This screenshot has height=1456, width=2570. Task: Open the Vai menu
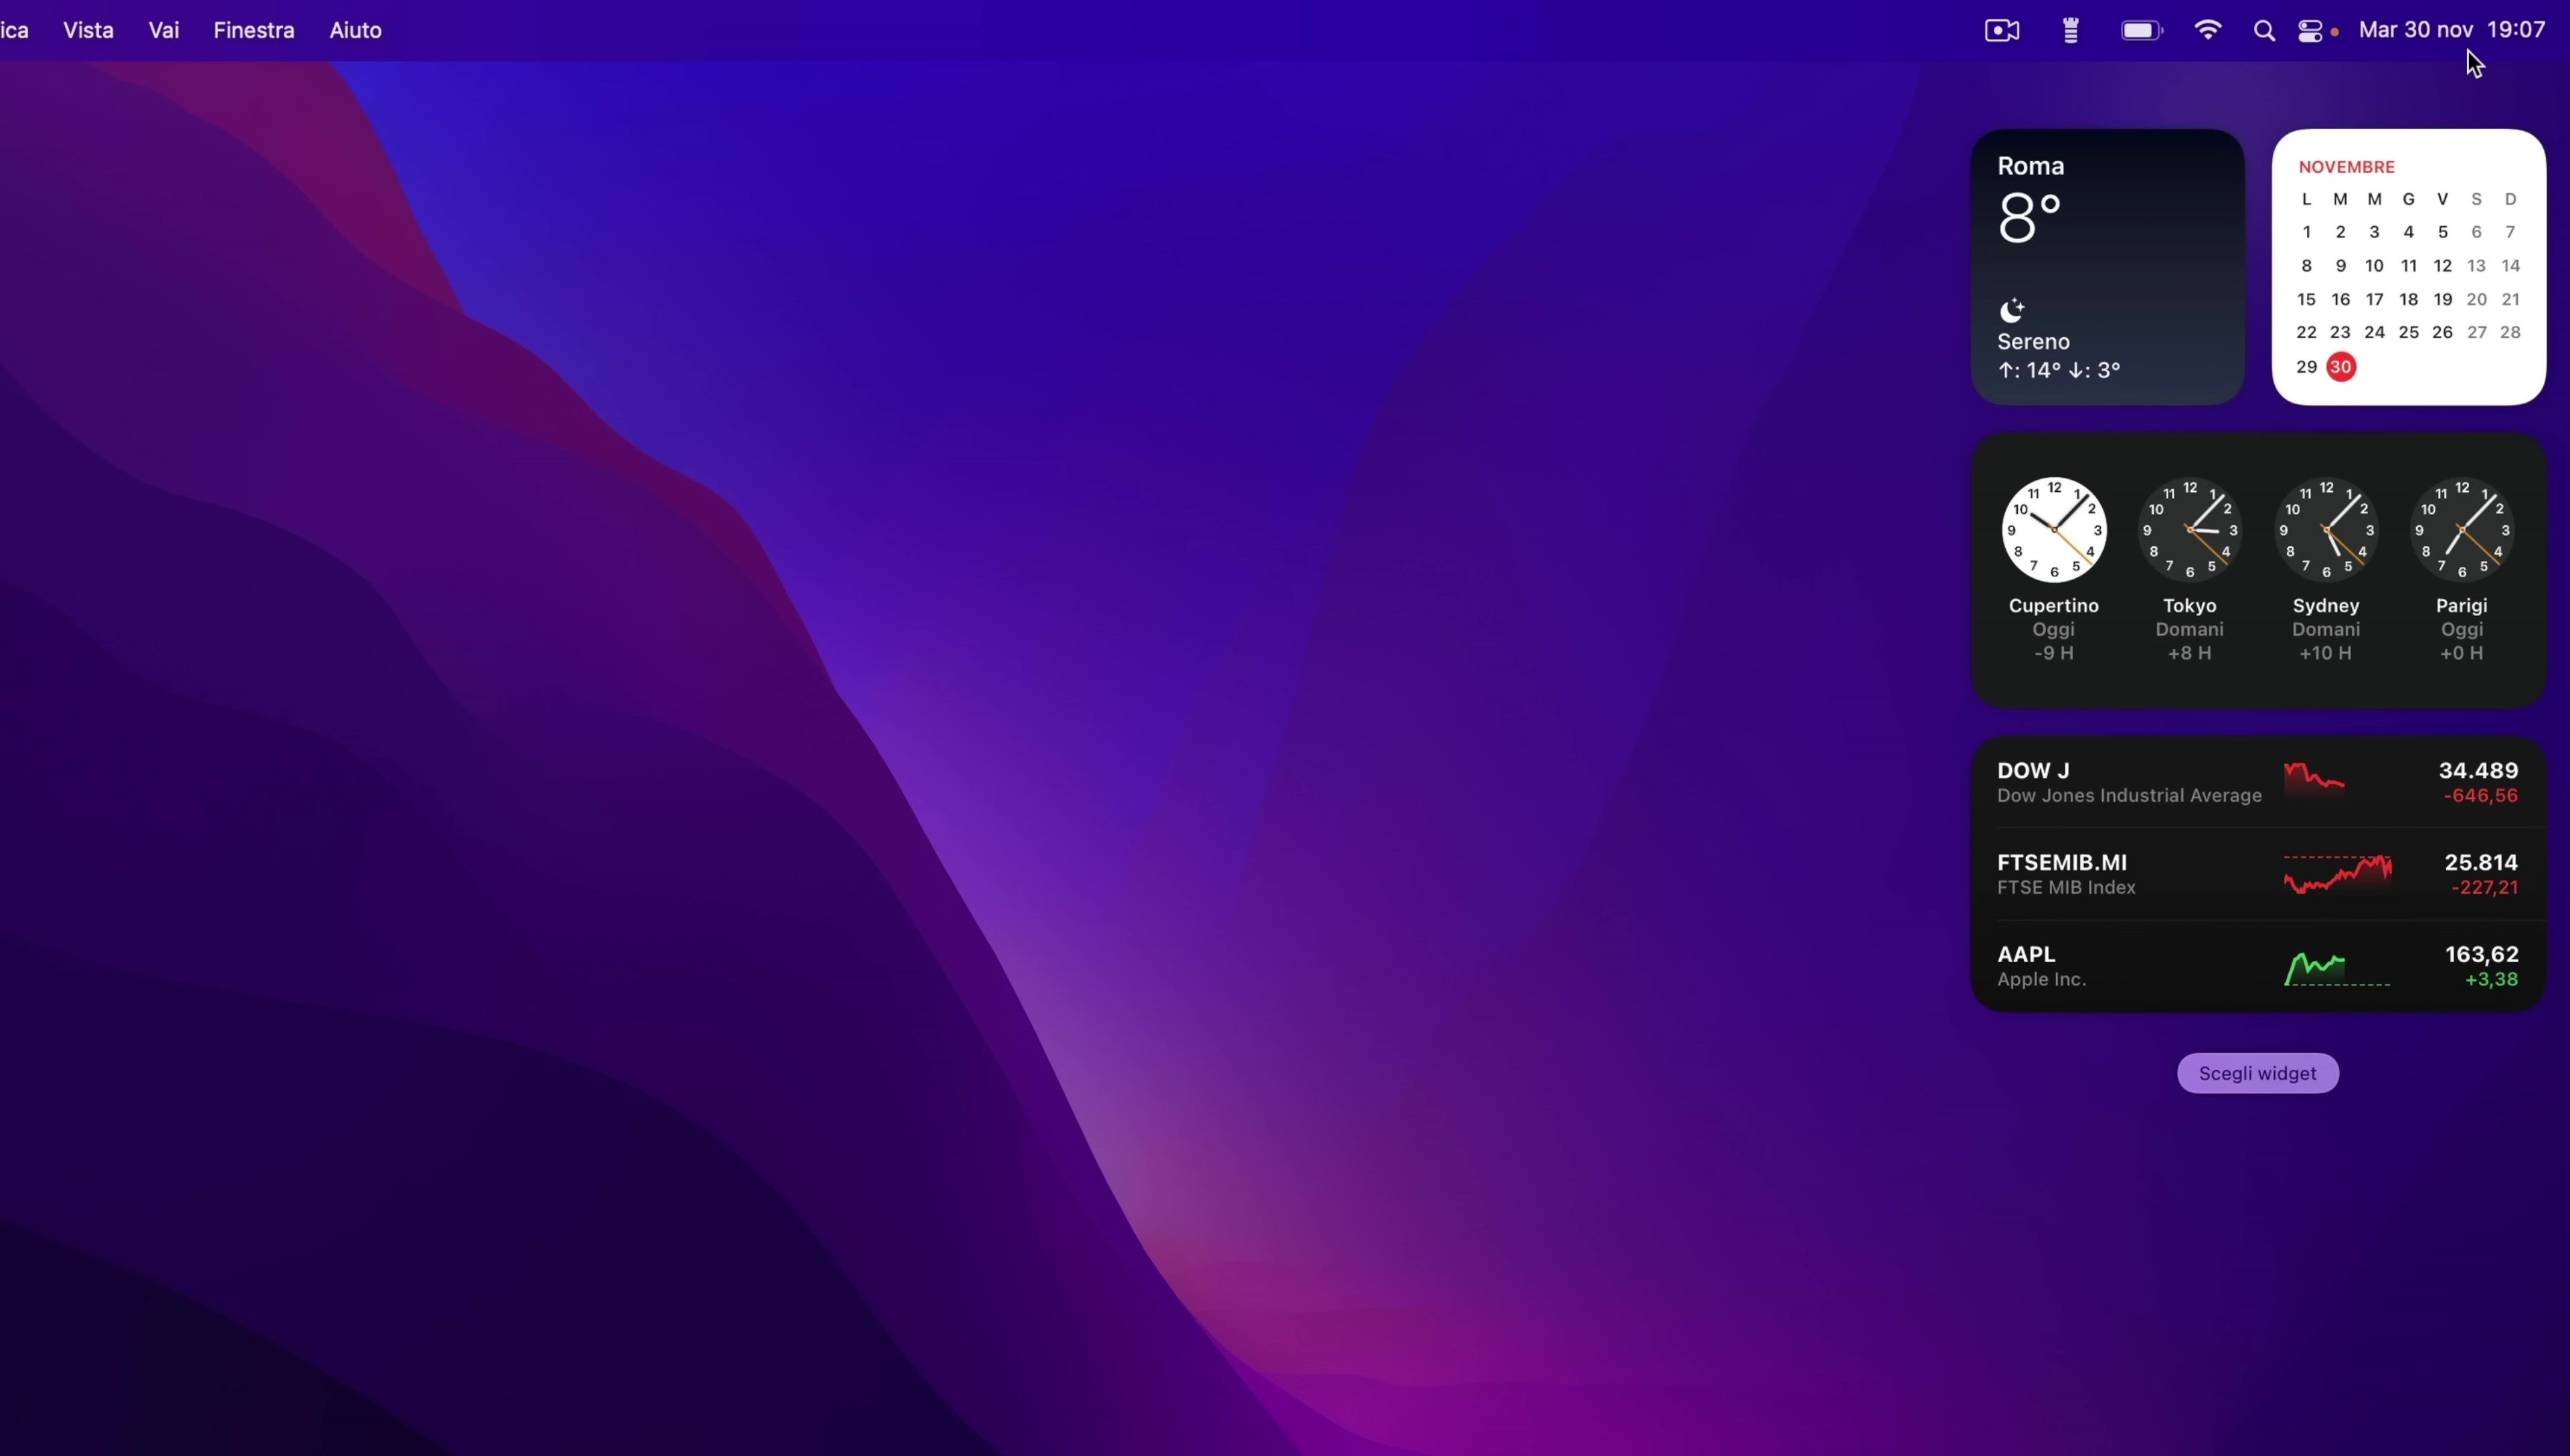click(164, 30)
